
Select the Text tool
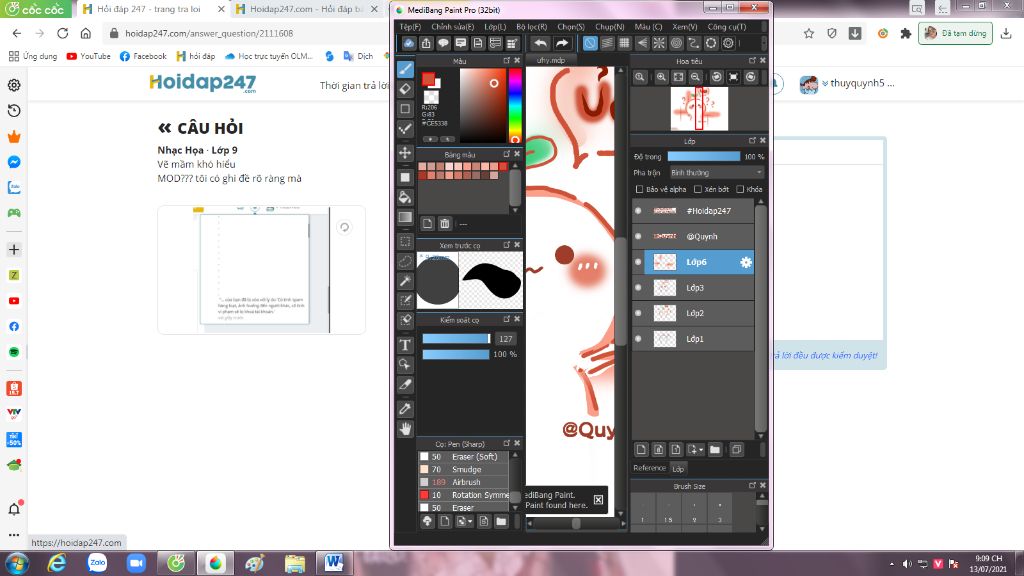(405, 345)
